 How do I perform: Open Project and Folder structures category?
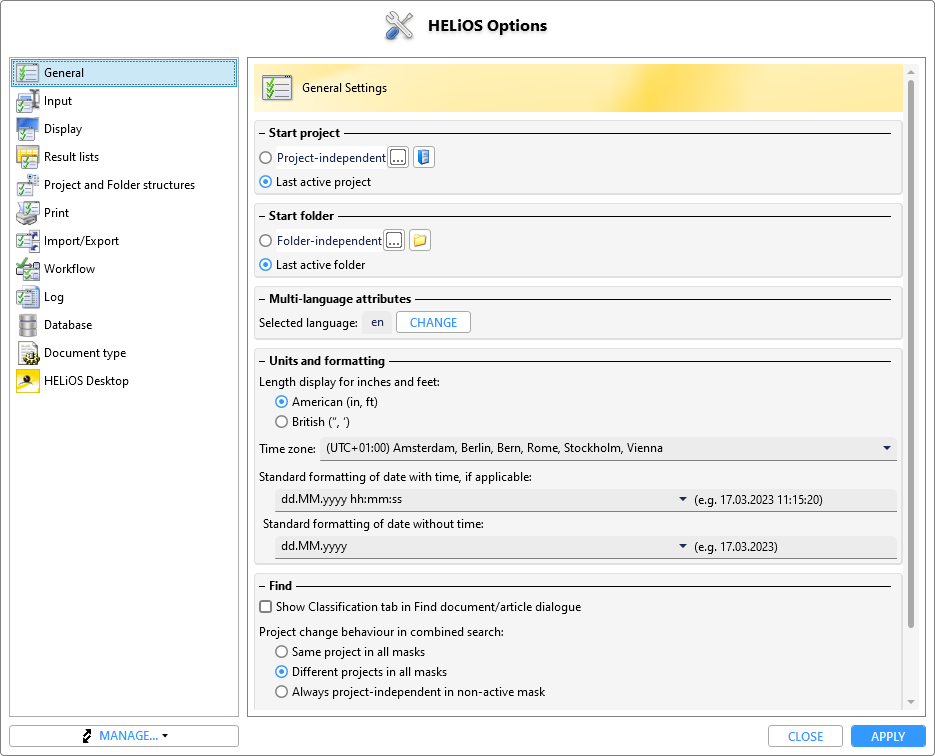tap(124, 185)
